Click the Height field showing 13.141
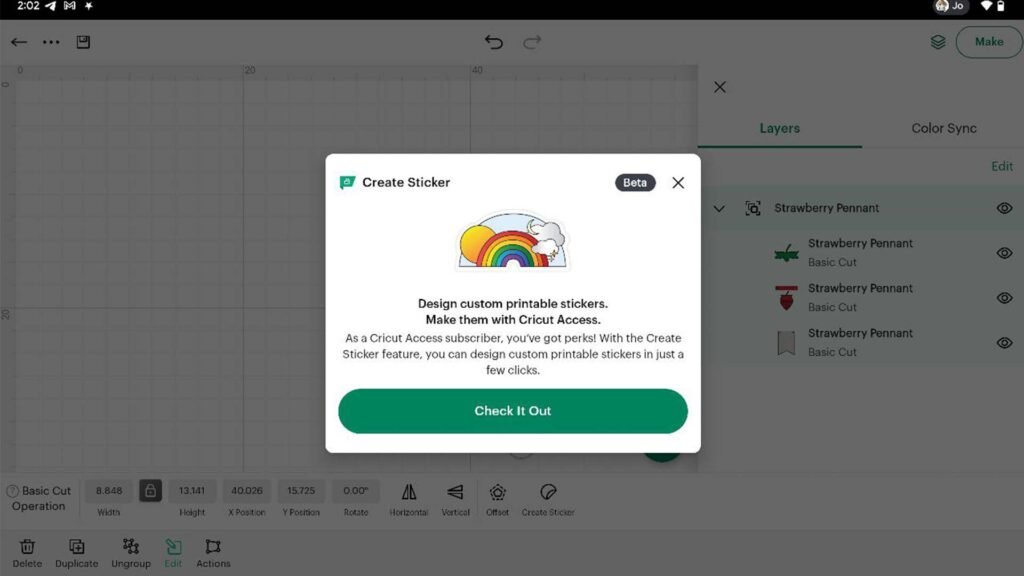 click(192, 491)
